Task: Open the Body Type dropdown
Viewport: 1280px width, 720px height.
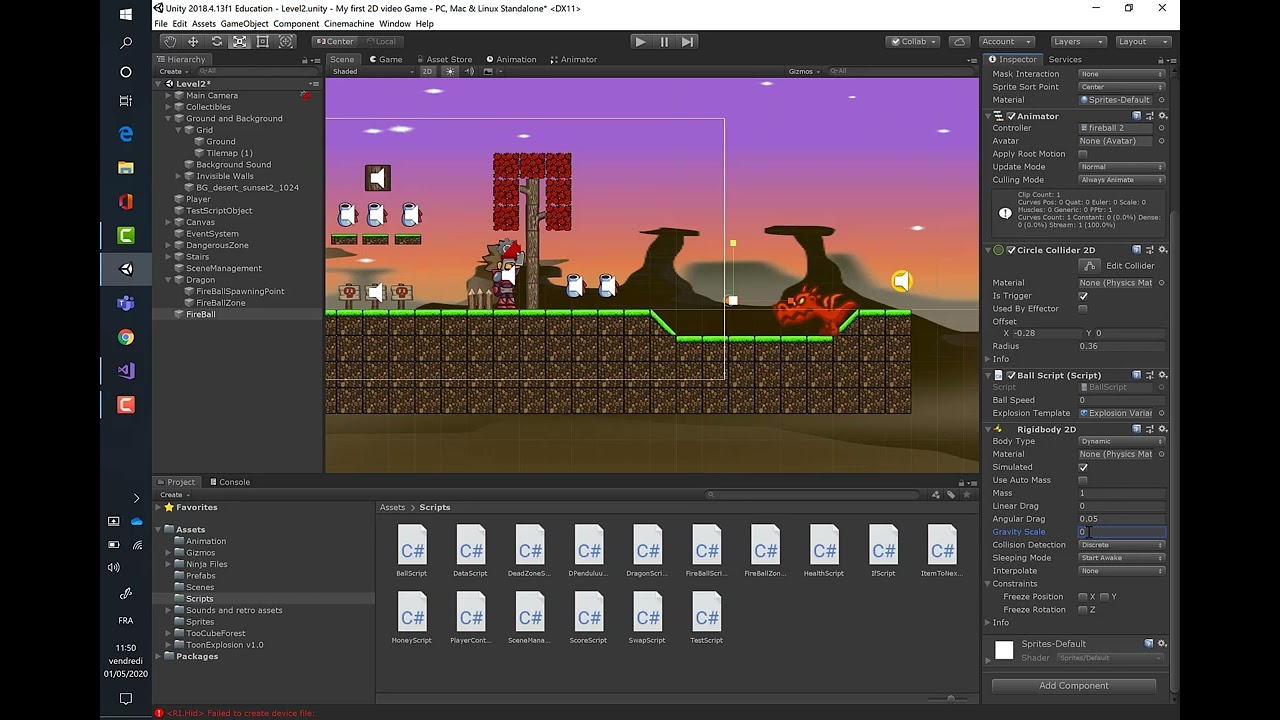Action: click(1121, 441)
